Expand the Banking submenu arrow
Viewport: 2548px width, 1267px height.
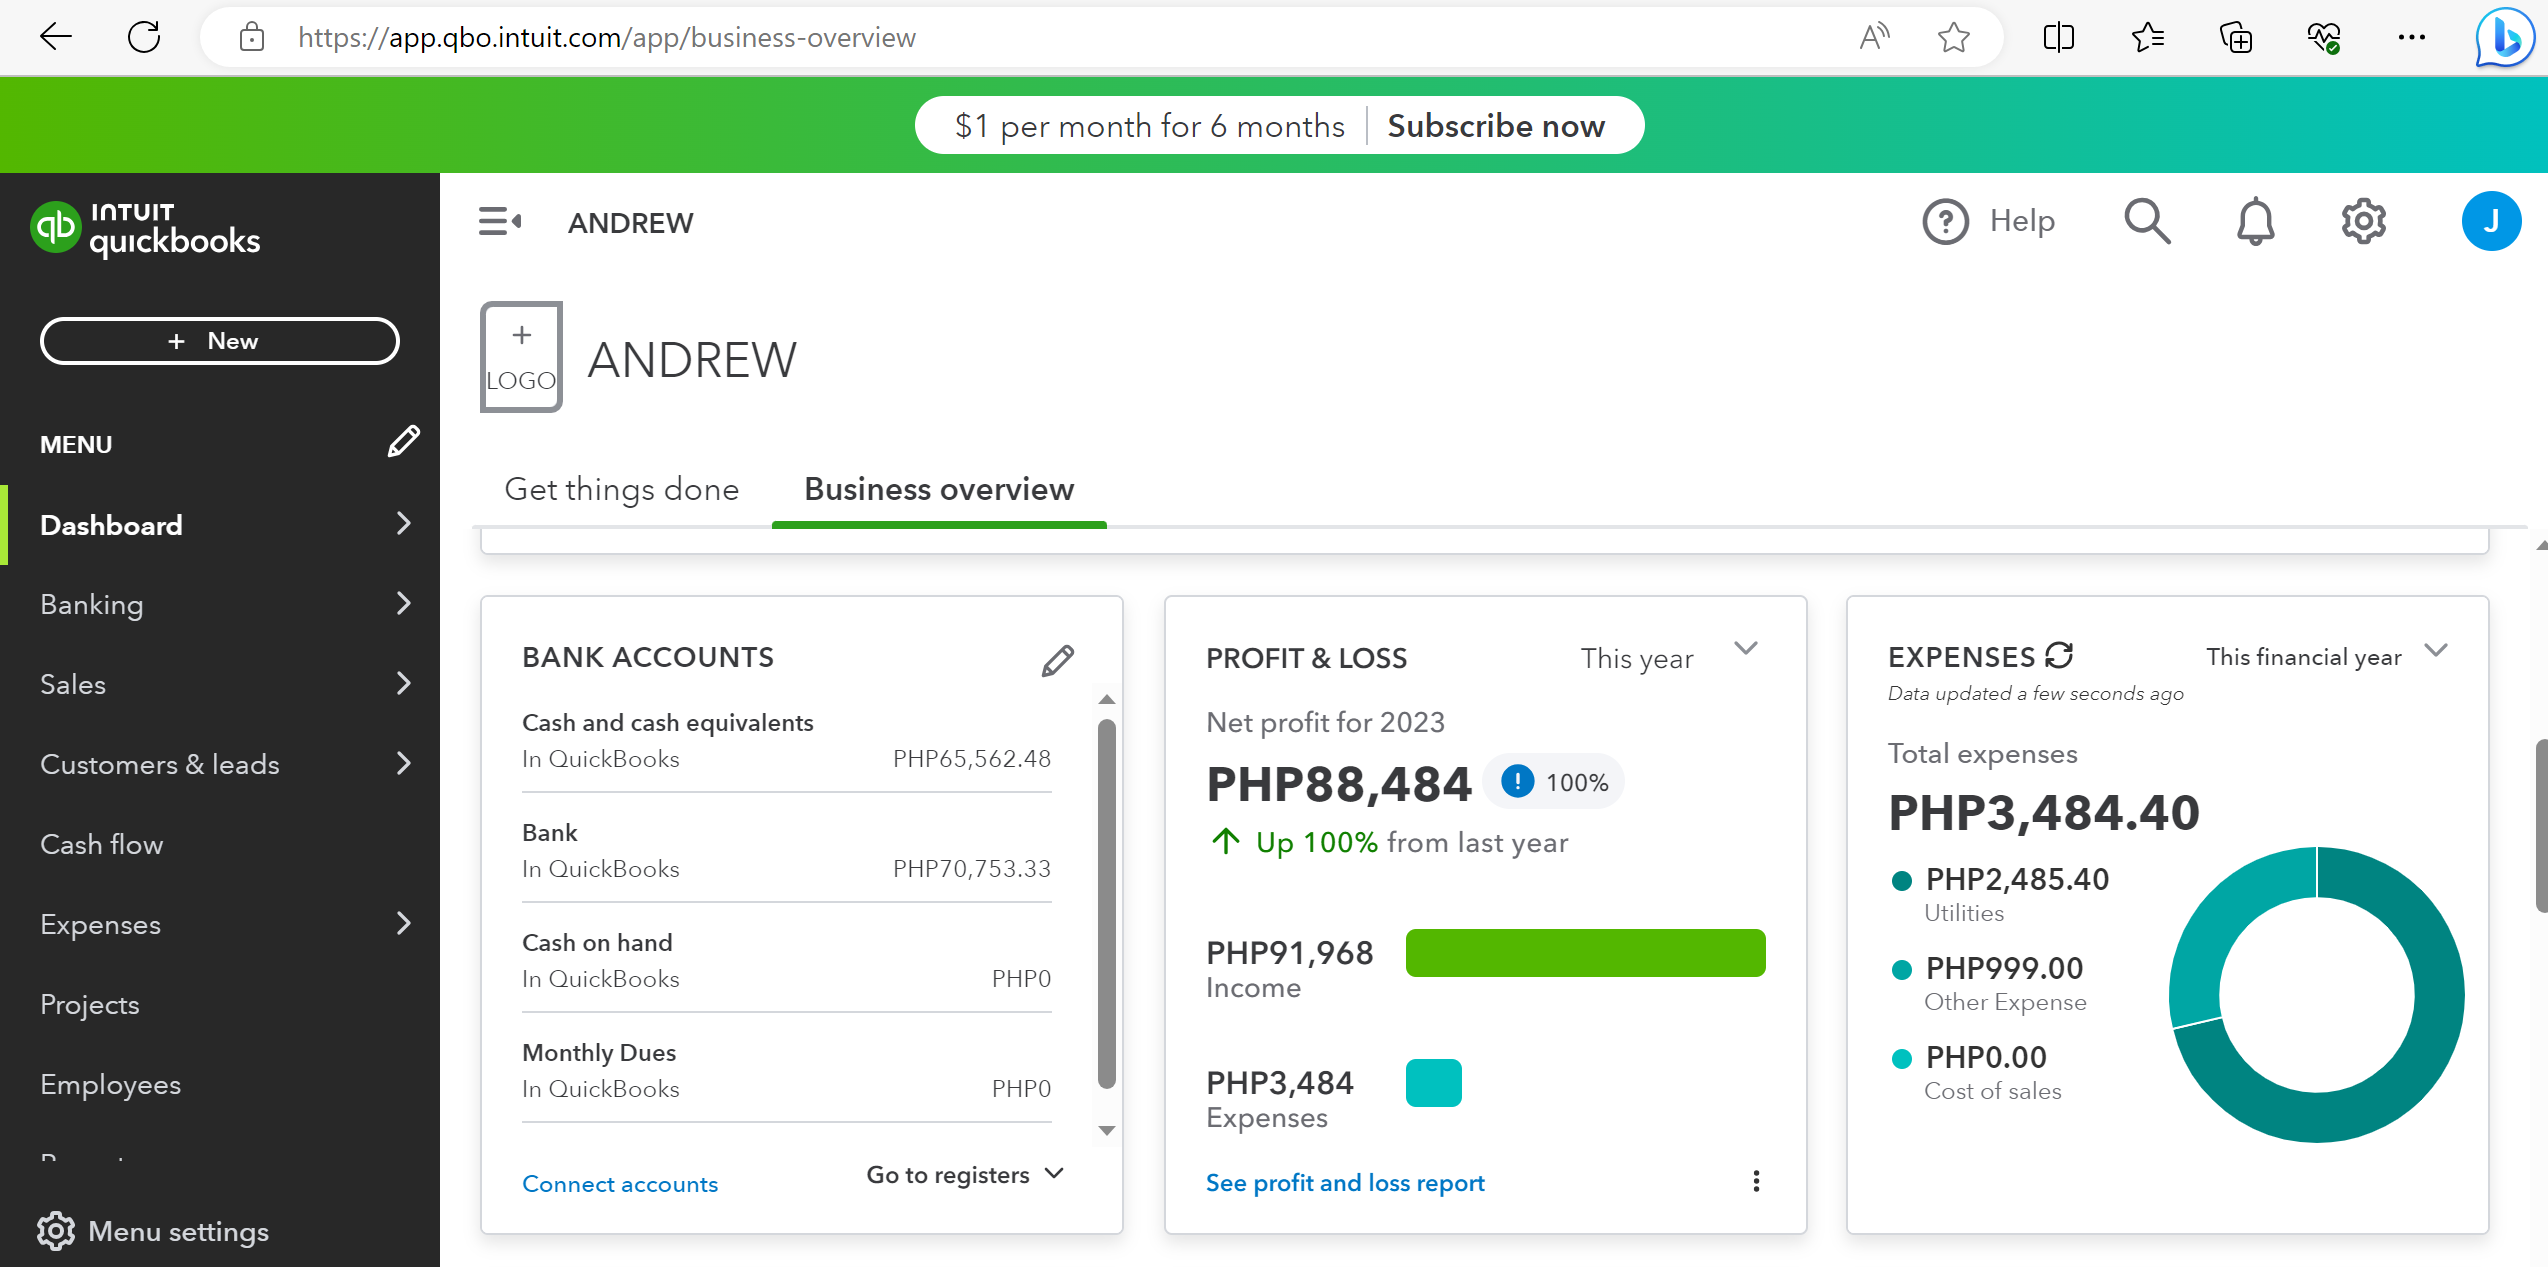coord(404,603)
